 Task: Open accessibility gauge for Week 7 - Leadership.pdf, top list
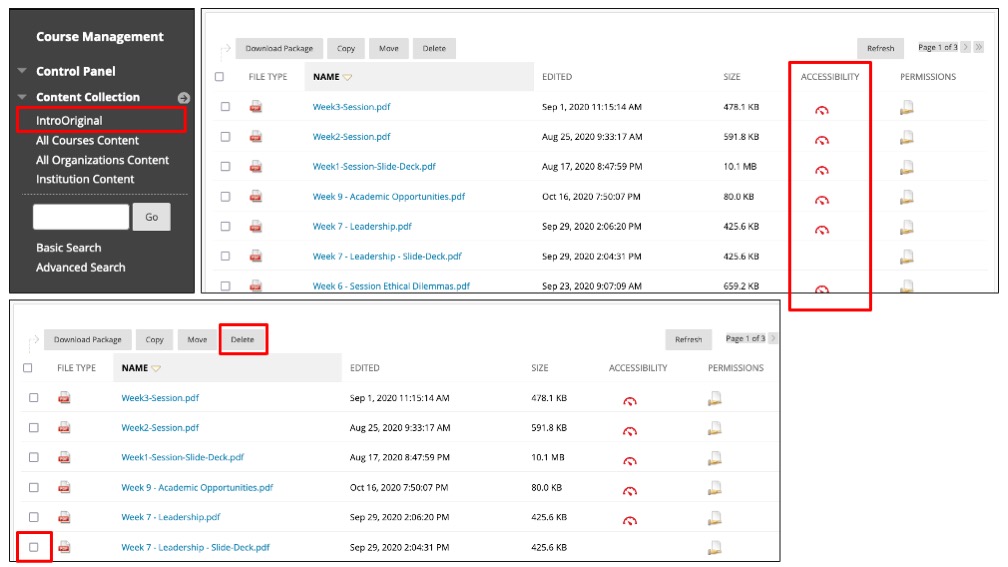[x=822, y=230]
